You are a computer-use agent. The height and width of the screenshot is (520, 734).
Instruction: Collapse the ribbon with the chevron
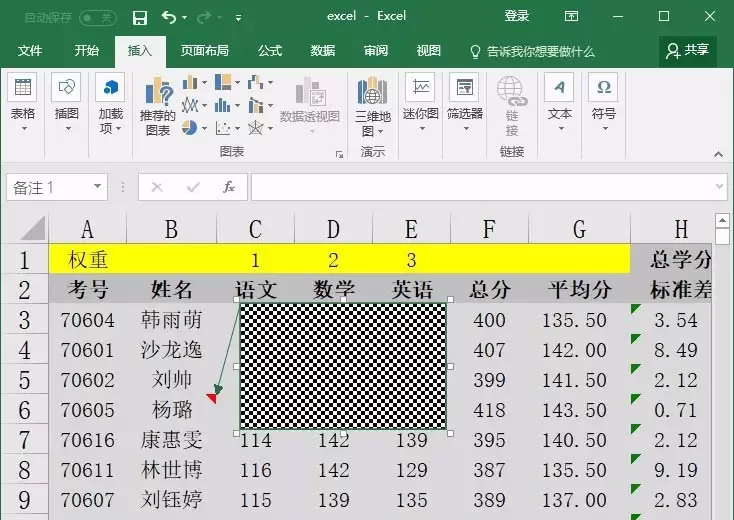pyautogui.click(x=719, y=154)
